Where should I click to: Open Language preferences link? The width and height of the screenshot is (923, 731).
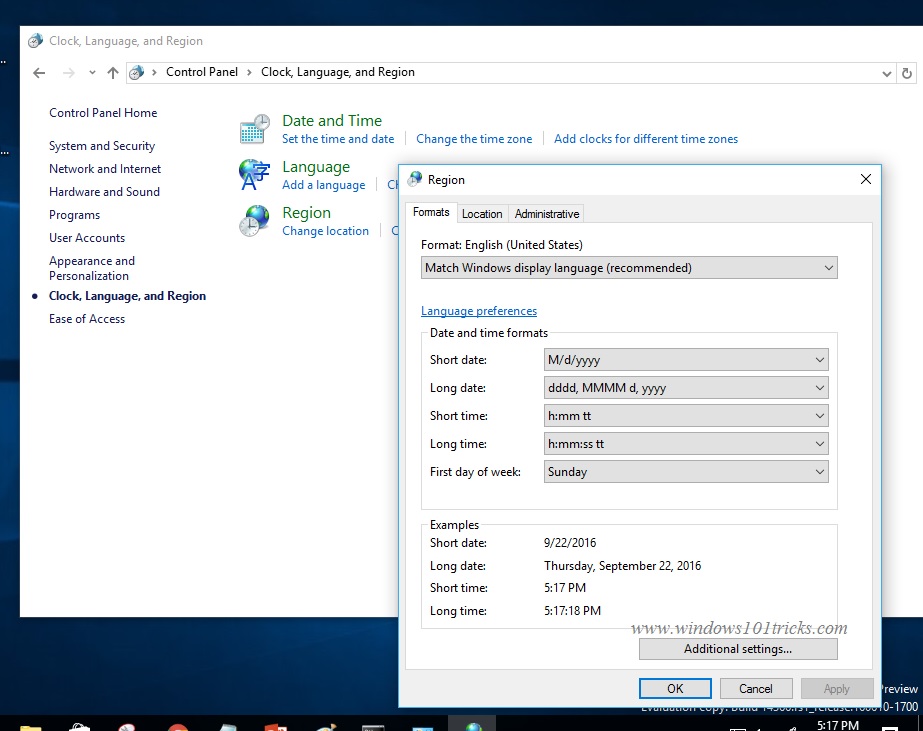point(479,311)
